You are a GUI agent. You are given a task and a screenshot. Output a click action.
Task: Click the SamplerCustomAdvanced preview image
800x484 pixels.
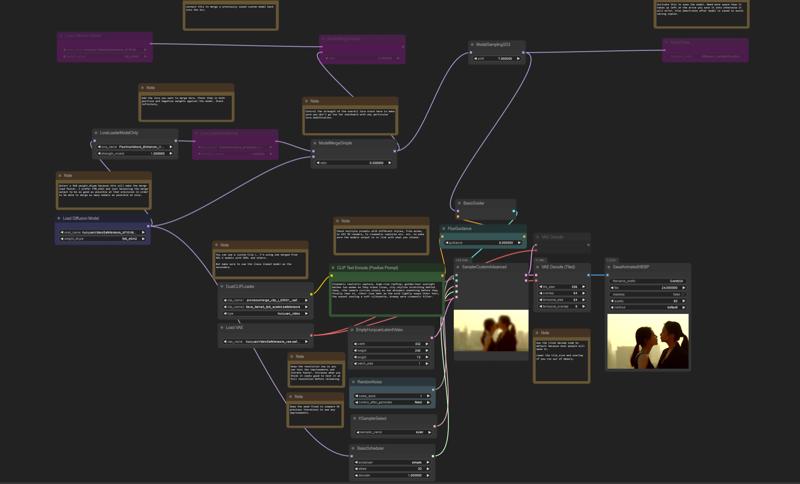[491, 330]
